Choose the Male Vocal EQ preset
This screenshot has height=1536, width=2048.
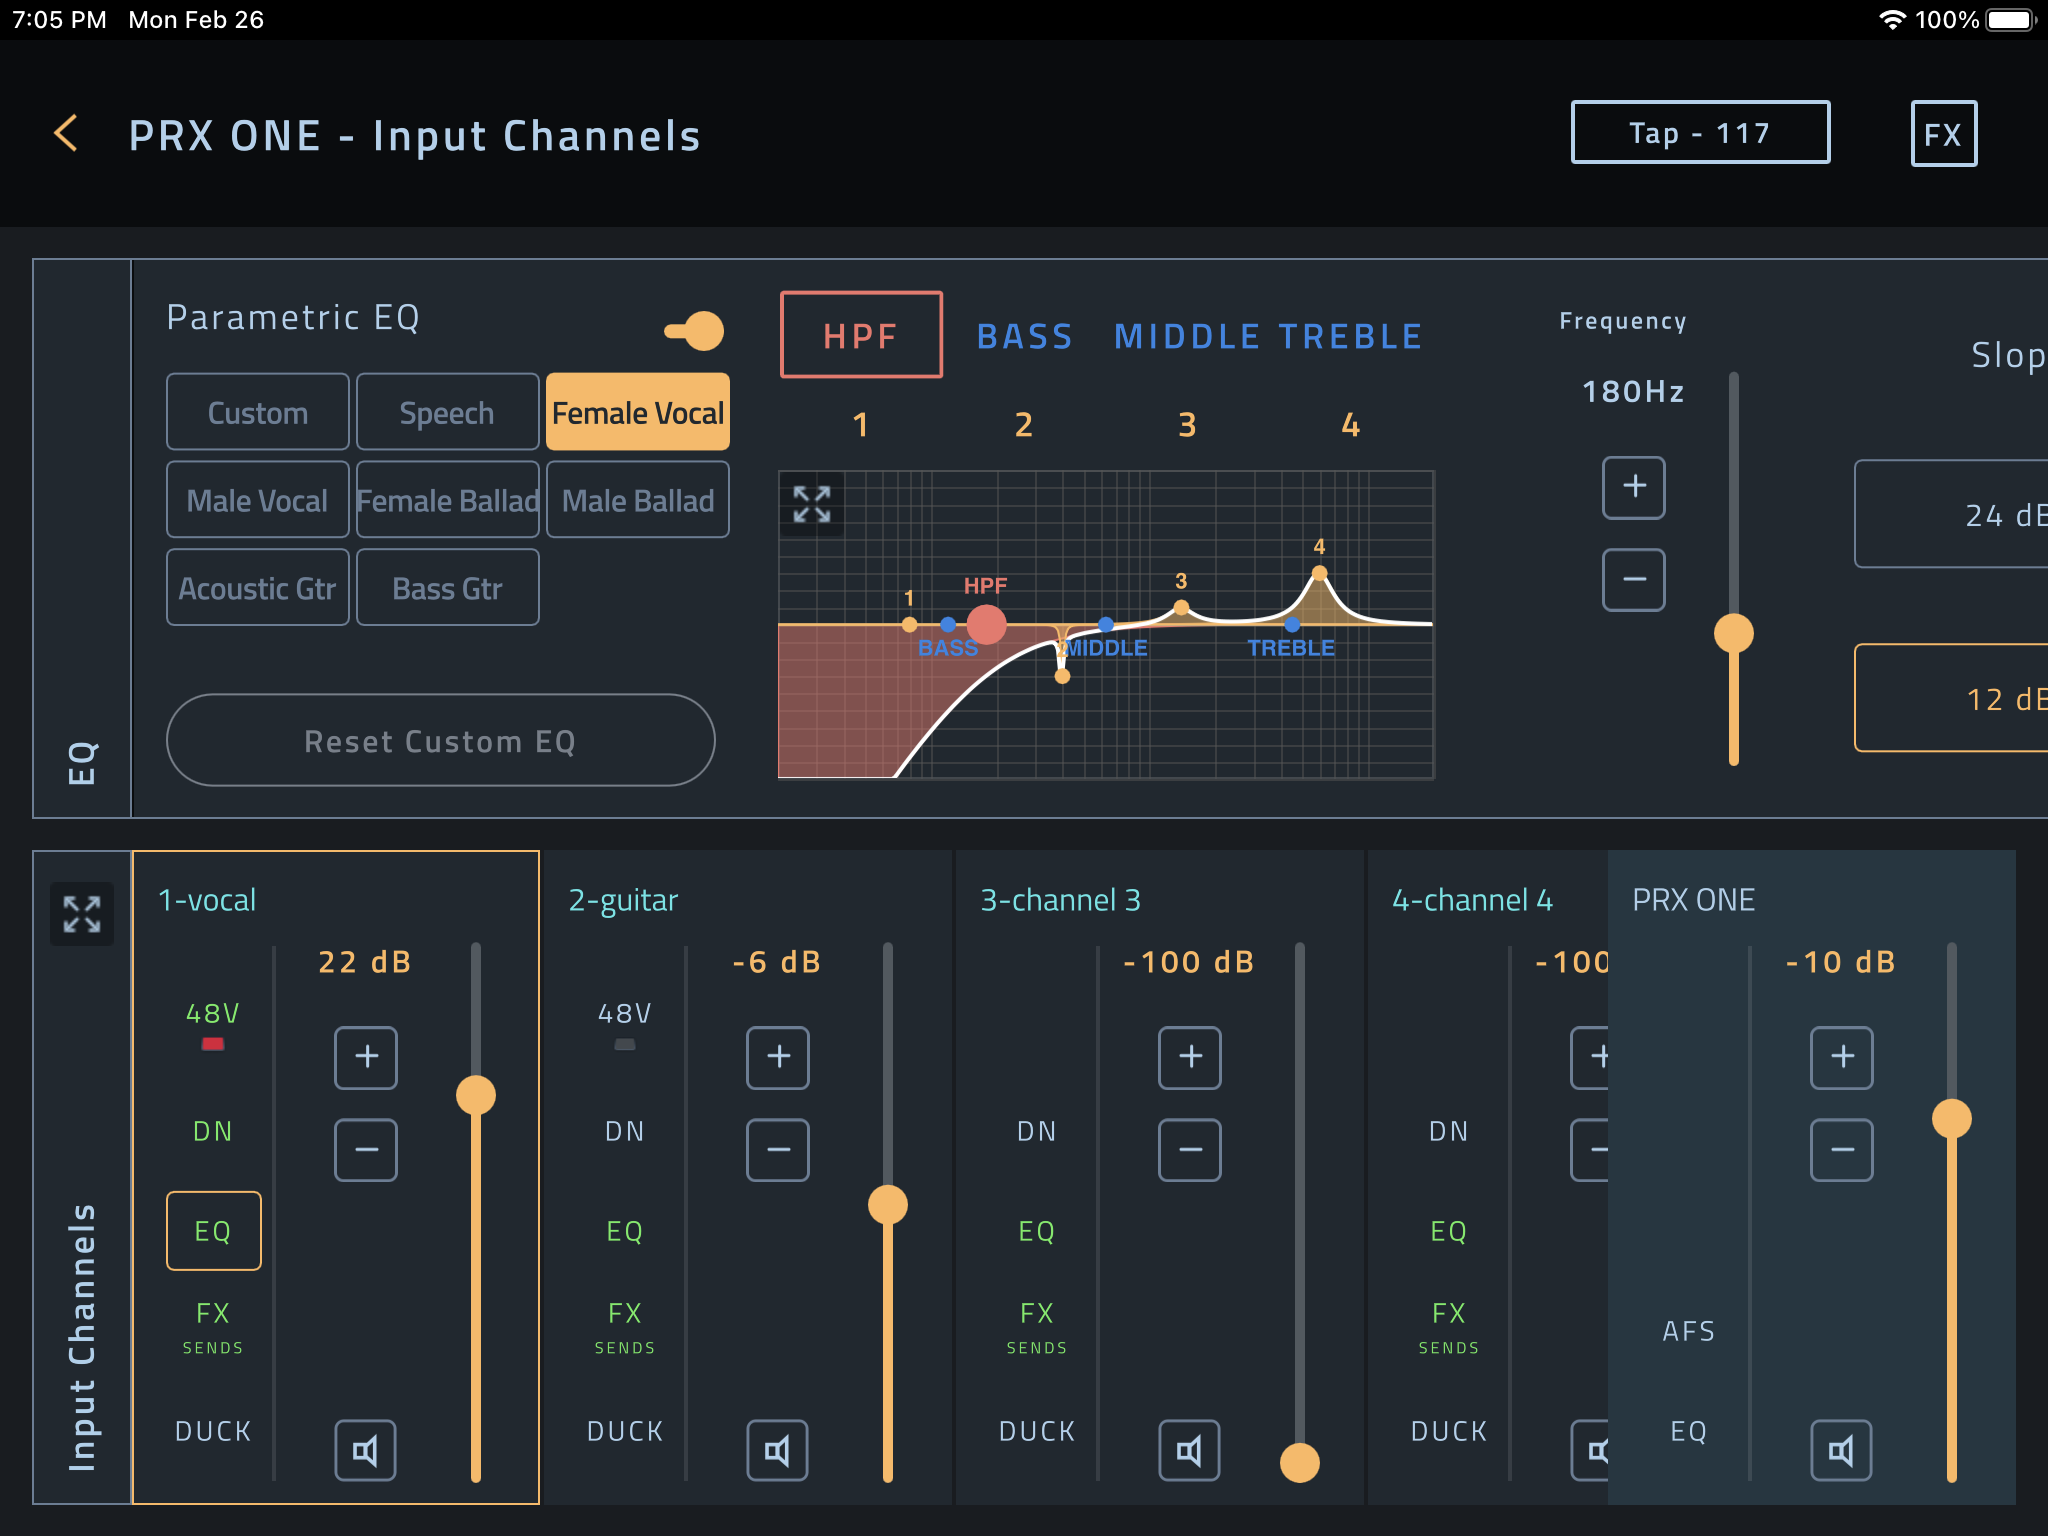[257, 501]
